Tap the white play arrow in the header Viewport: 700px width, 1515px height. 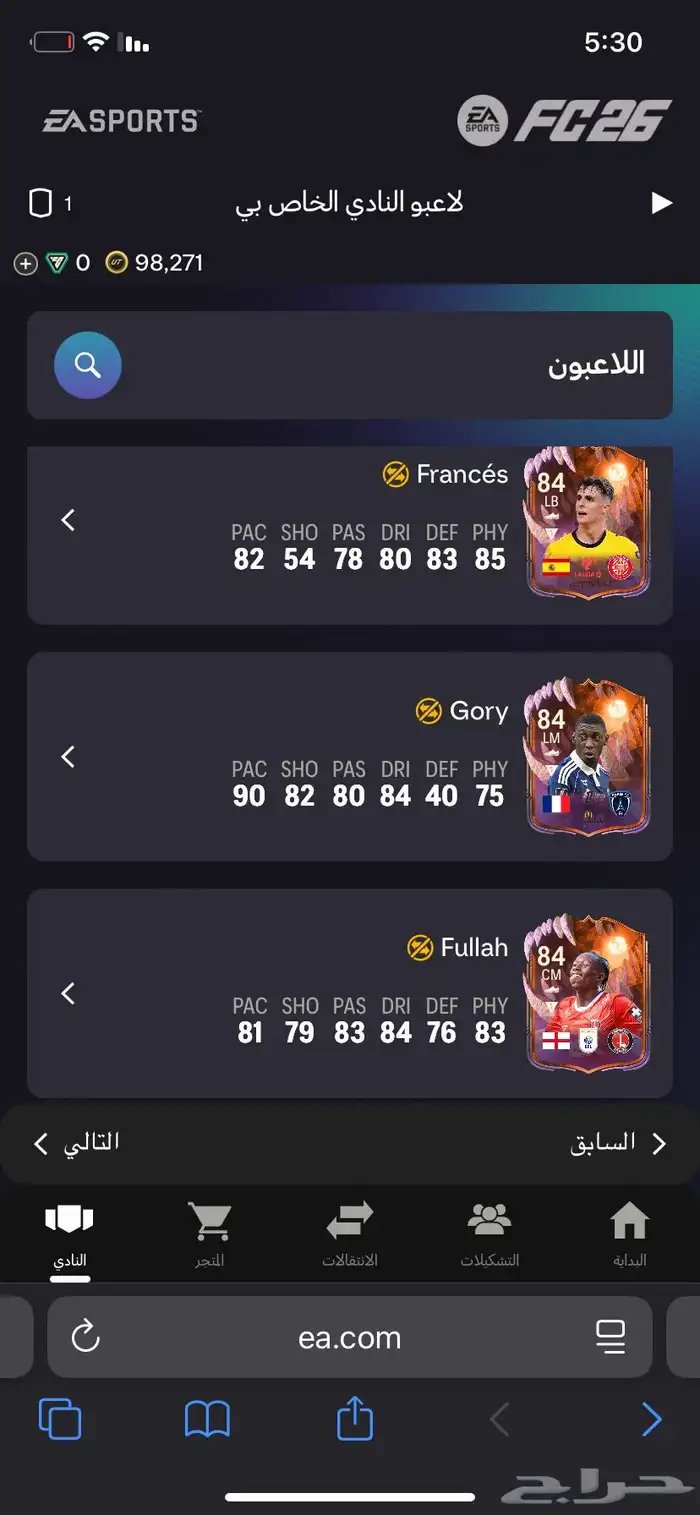(661, 203)
